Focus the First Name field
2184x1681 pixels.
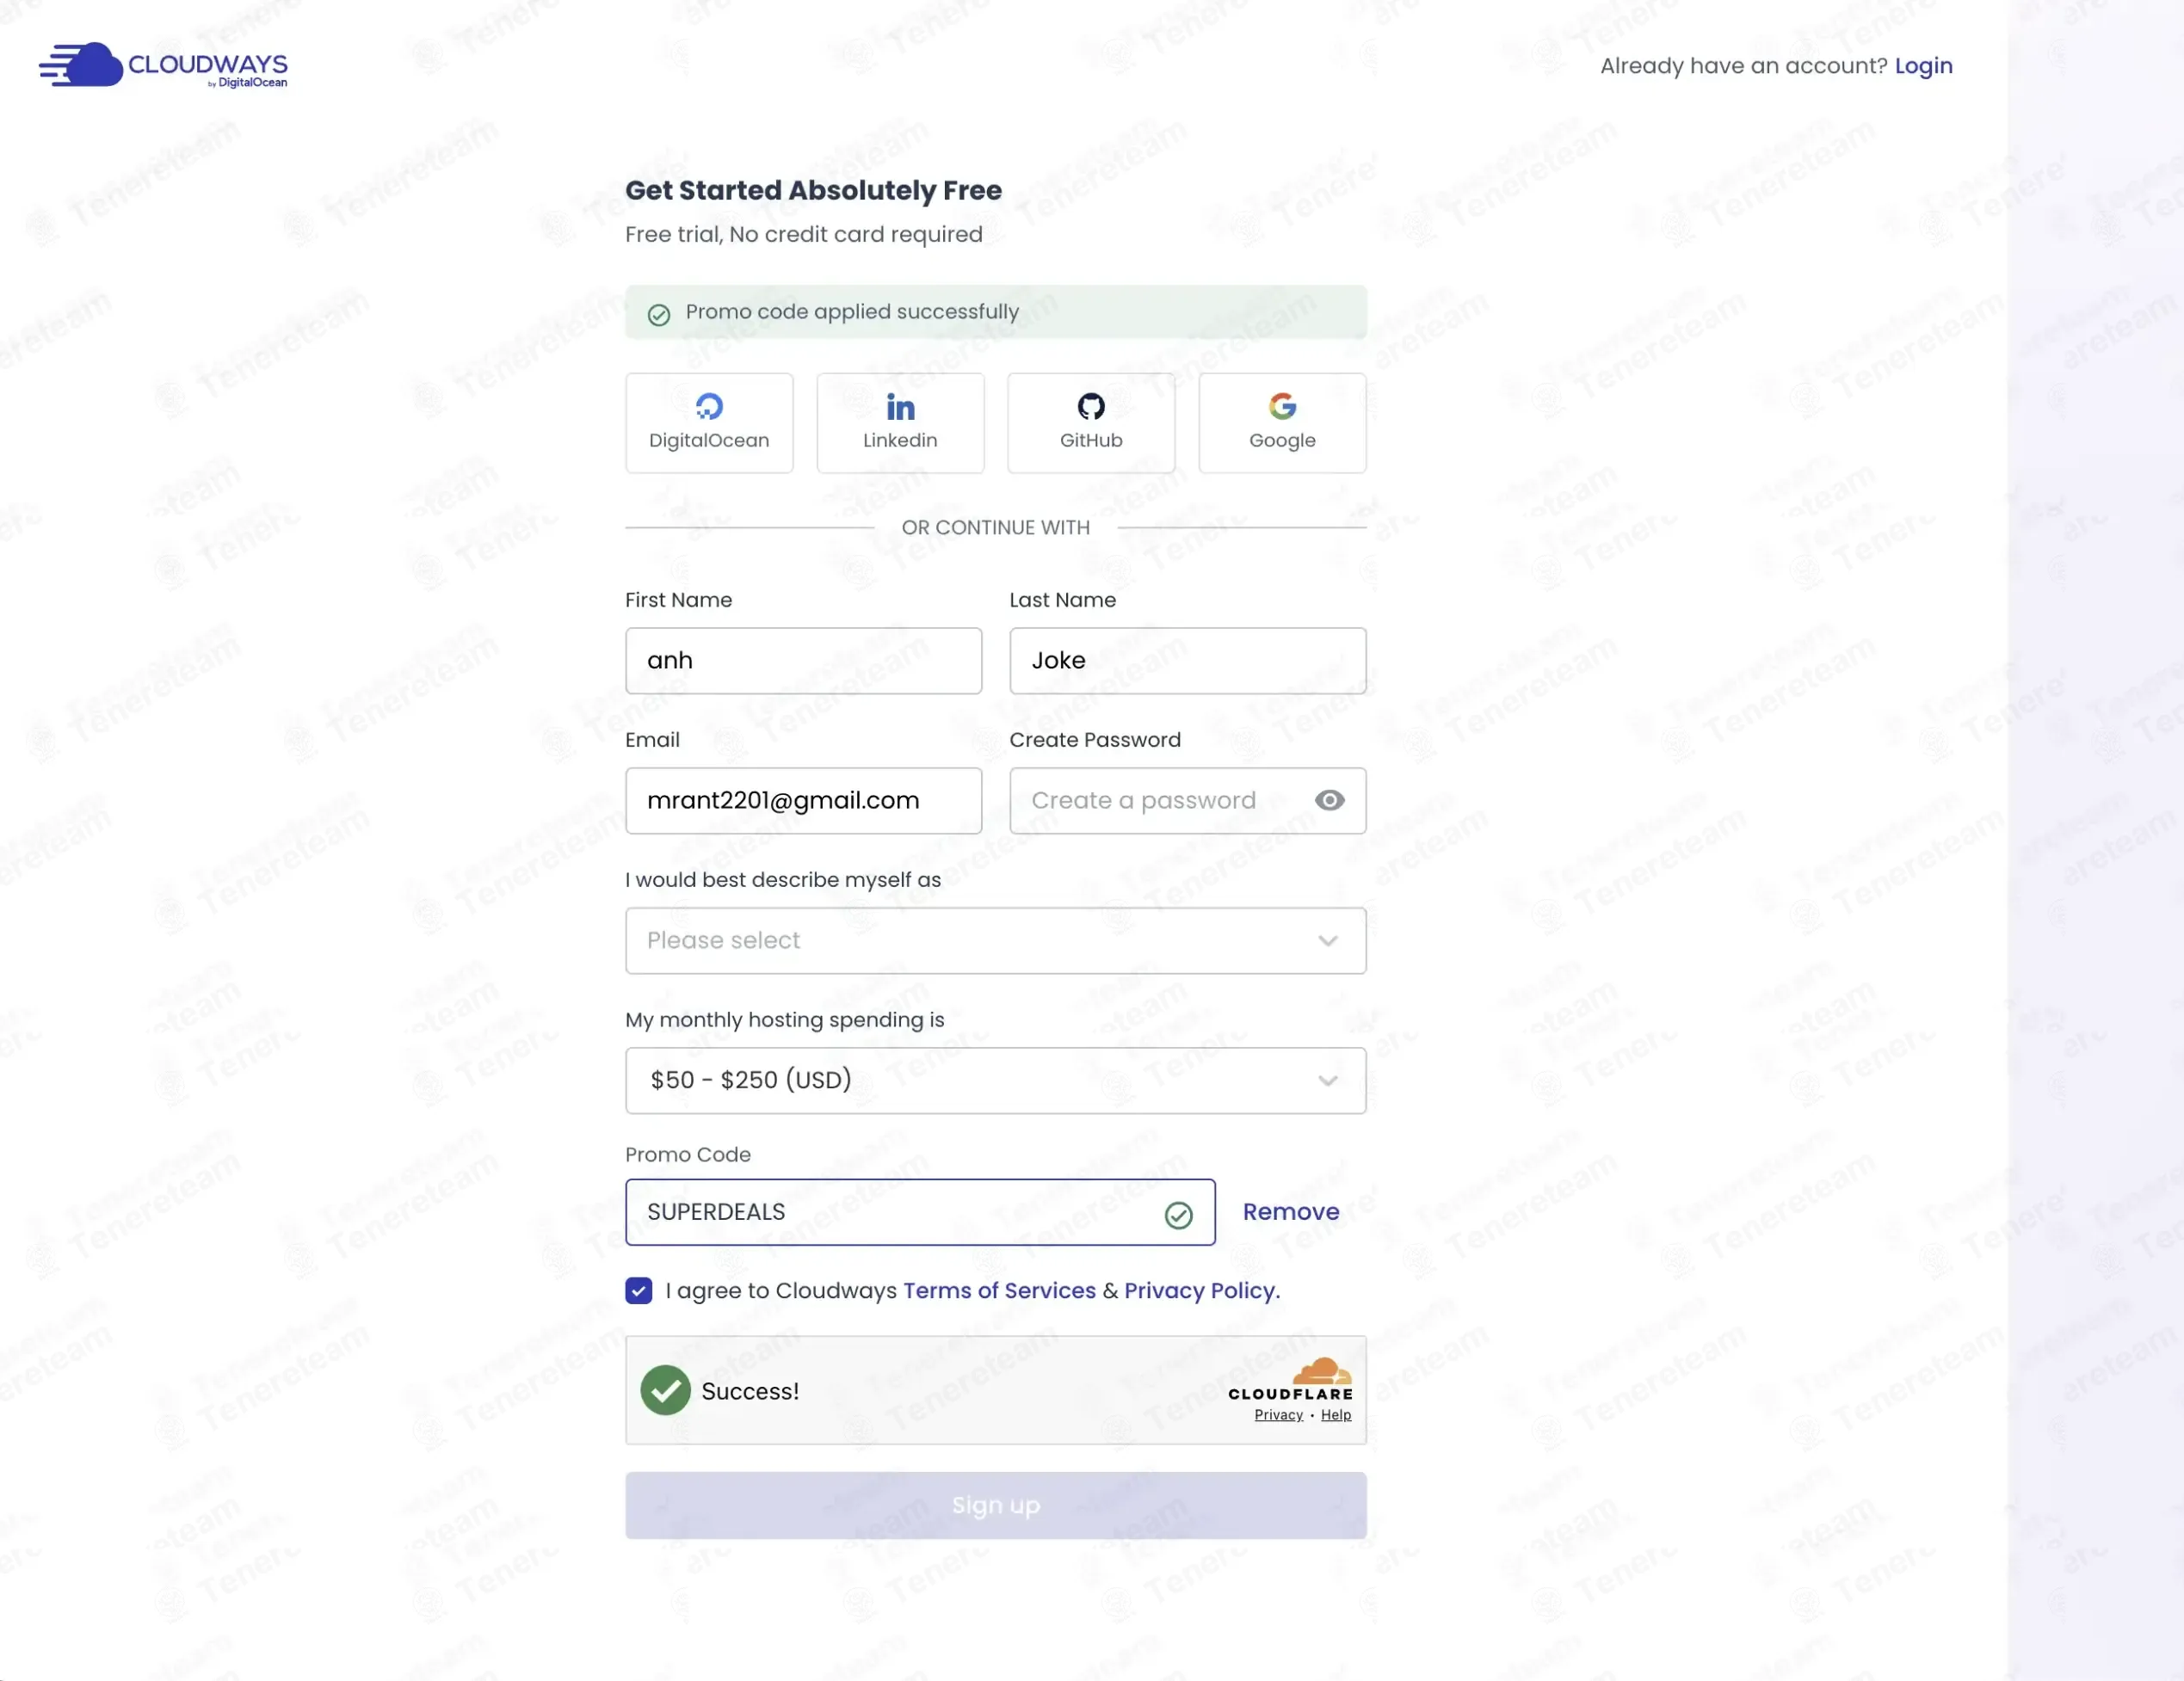point(803,660)
